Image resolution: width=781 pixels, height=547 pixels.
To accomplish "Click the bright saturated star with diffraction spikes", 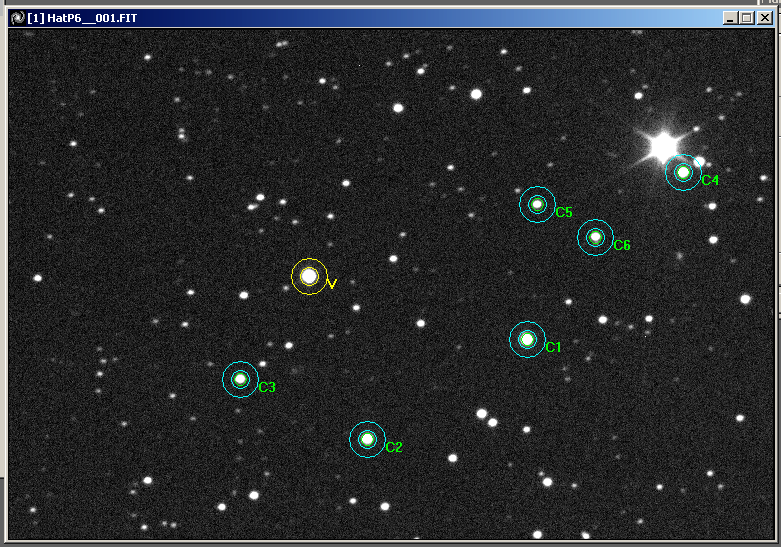I will [663, 146].
